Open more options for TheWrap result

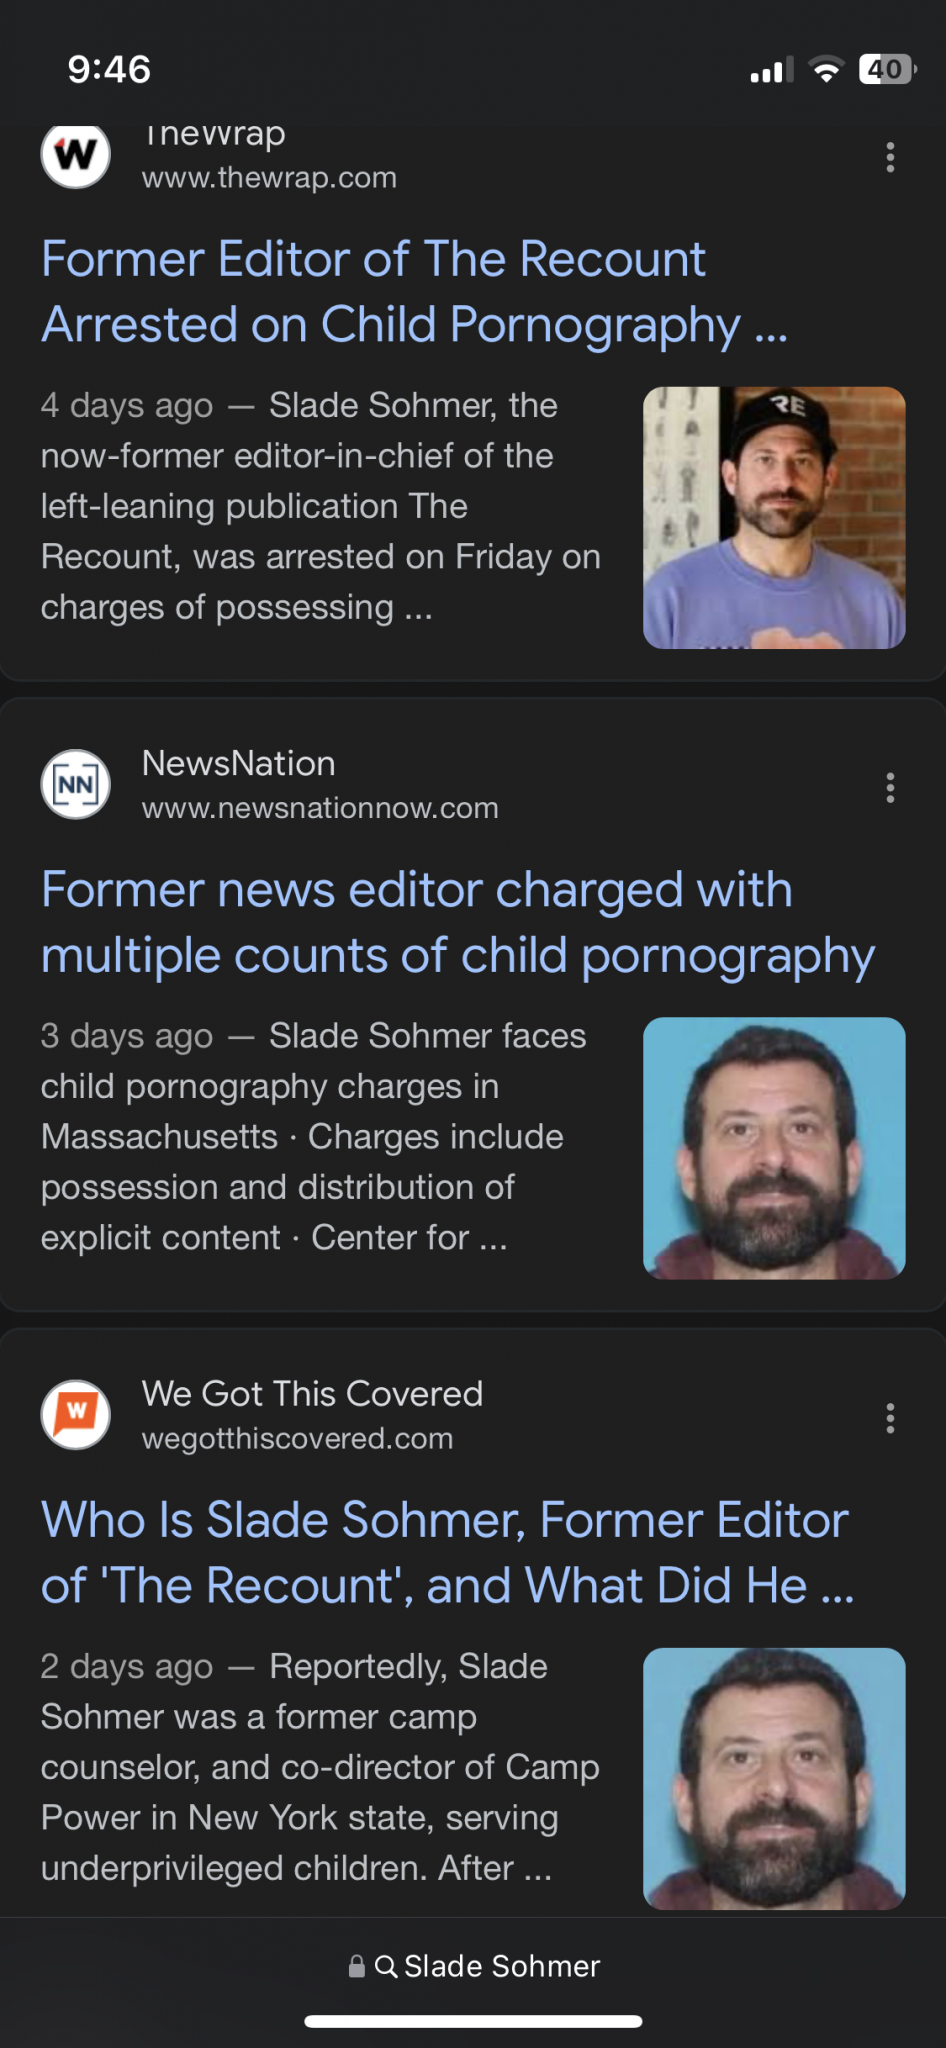pos(890,157)
